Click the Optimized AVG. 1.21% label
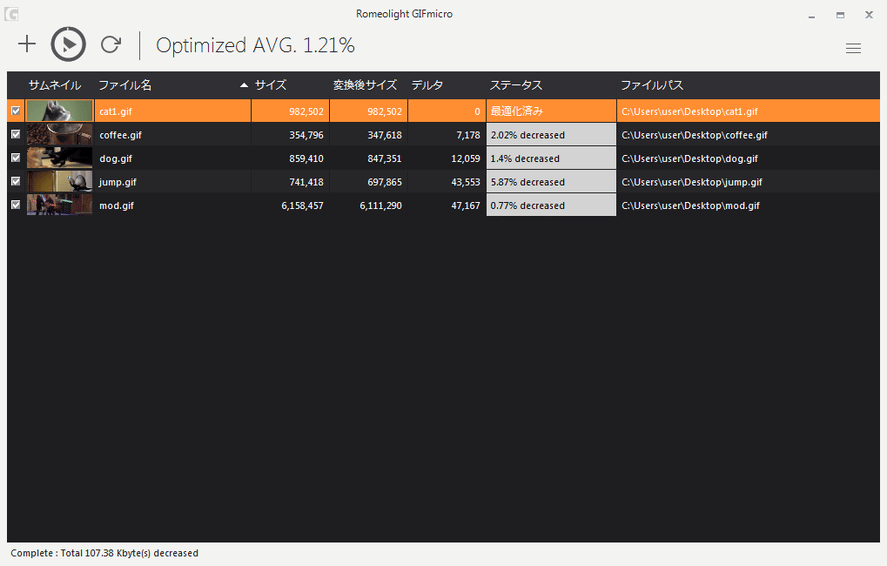This screenshot has width=887, height=566. click(x=255, y=45)
